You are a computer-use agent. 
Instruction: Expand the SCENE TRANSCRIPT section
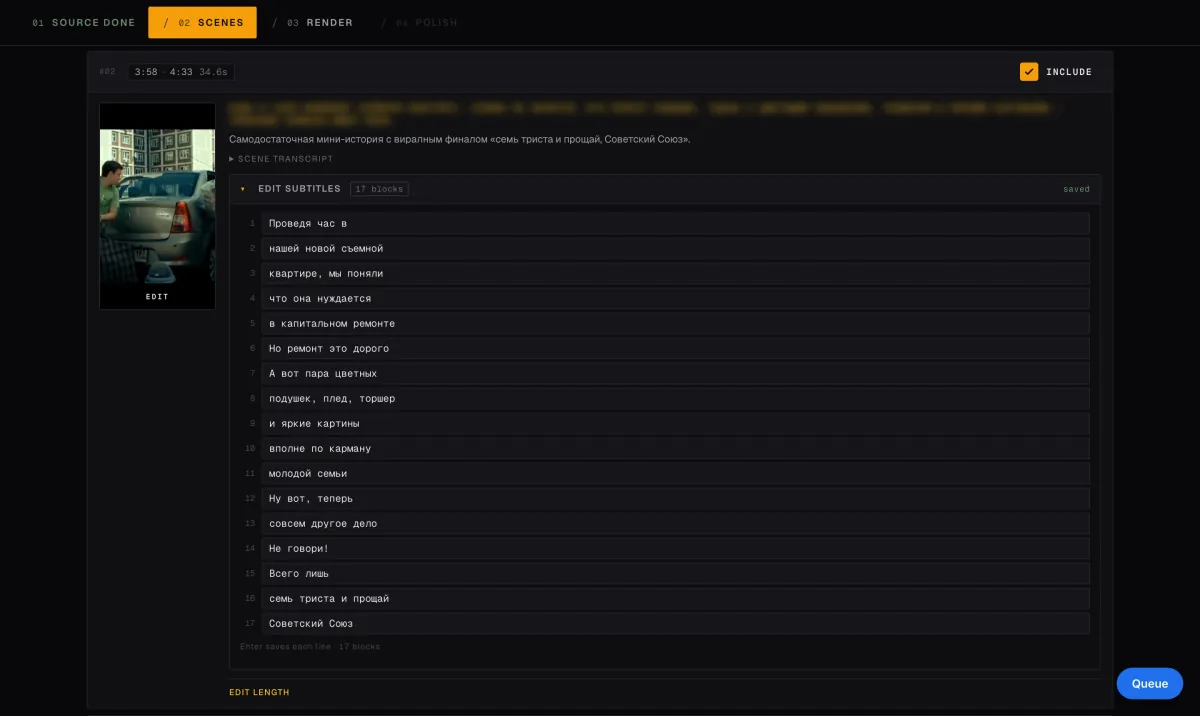(x=281, y=159)
